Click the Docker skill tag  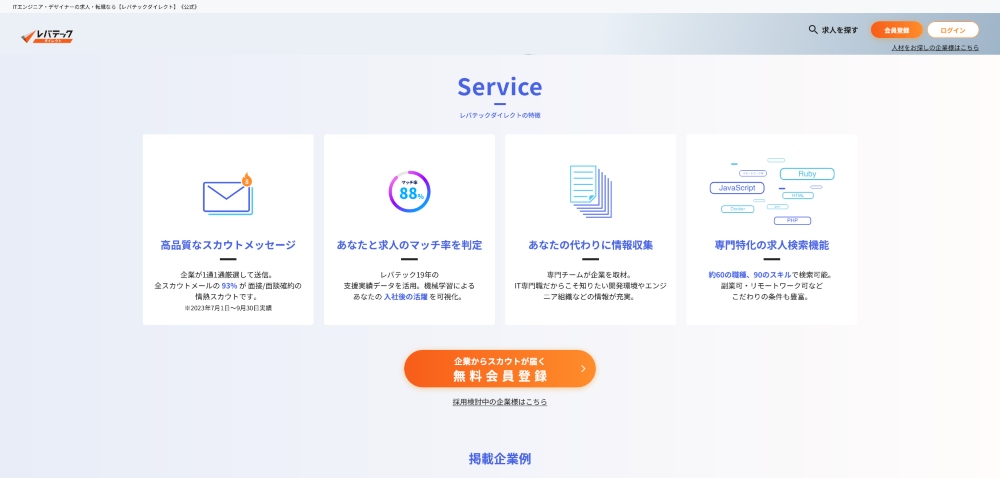737,209
